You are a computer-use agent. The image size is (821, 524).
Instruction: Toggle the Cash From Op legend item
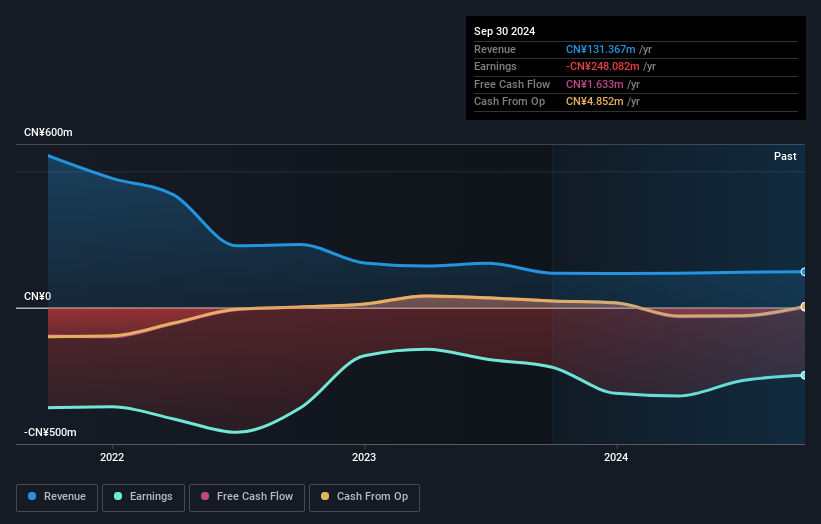pos(364,497)
